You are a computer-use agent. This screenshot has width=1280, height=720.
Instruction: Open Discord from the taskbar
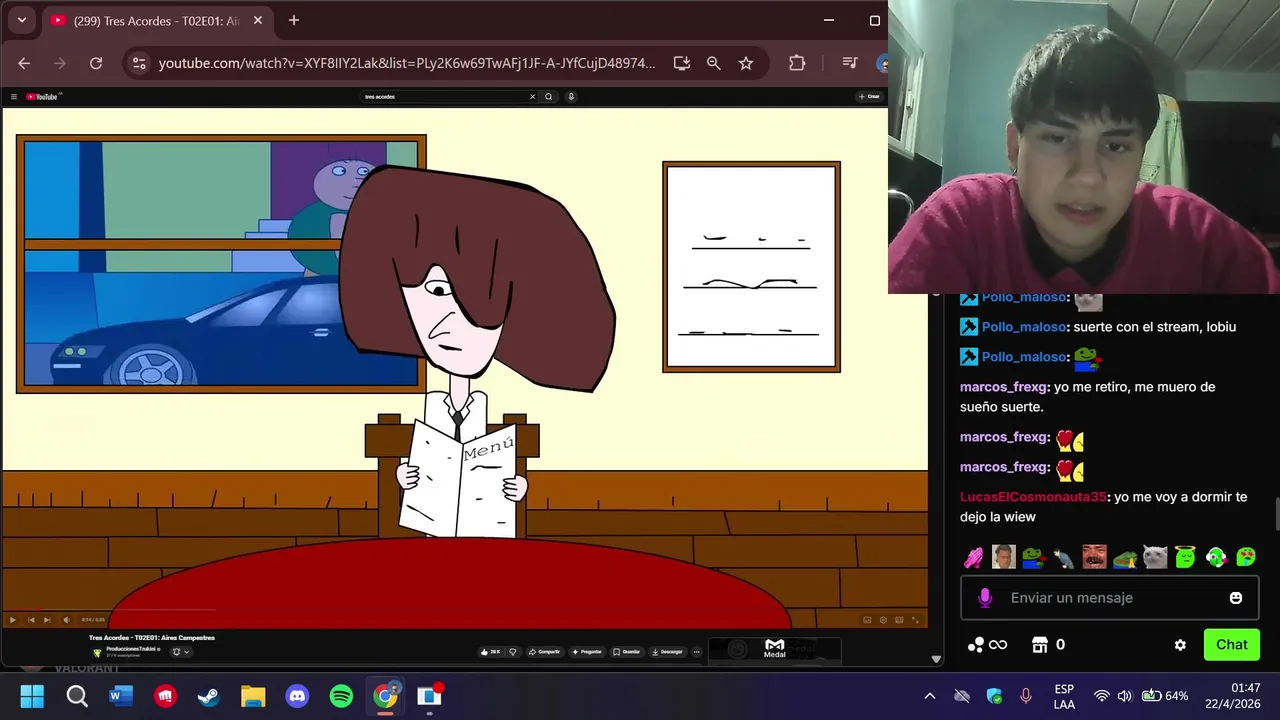pos(297,696)
